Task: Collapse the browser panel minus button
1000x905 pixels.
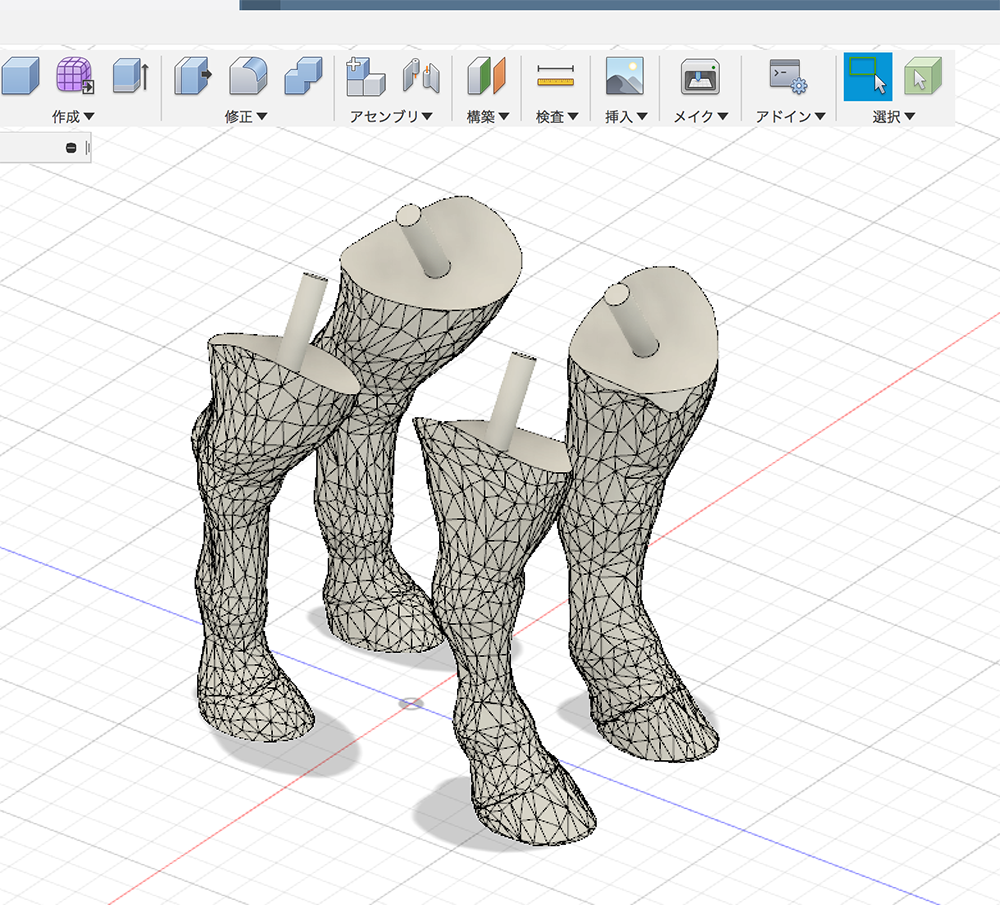Action: pos(71,148)
